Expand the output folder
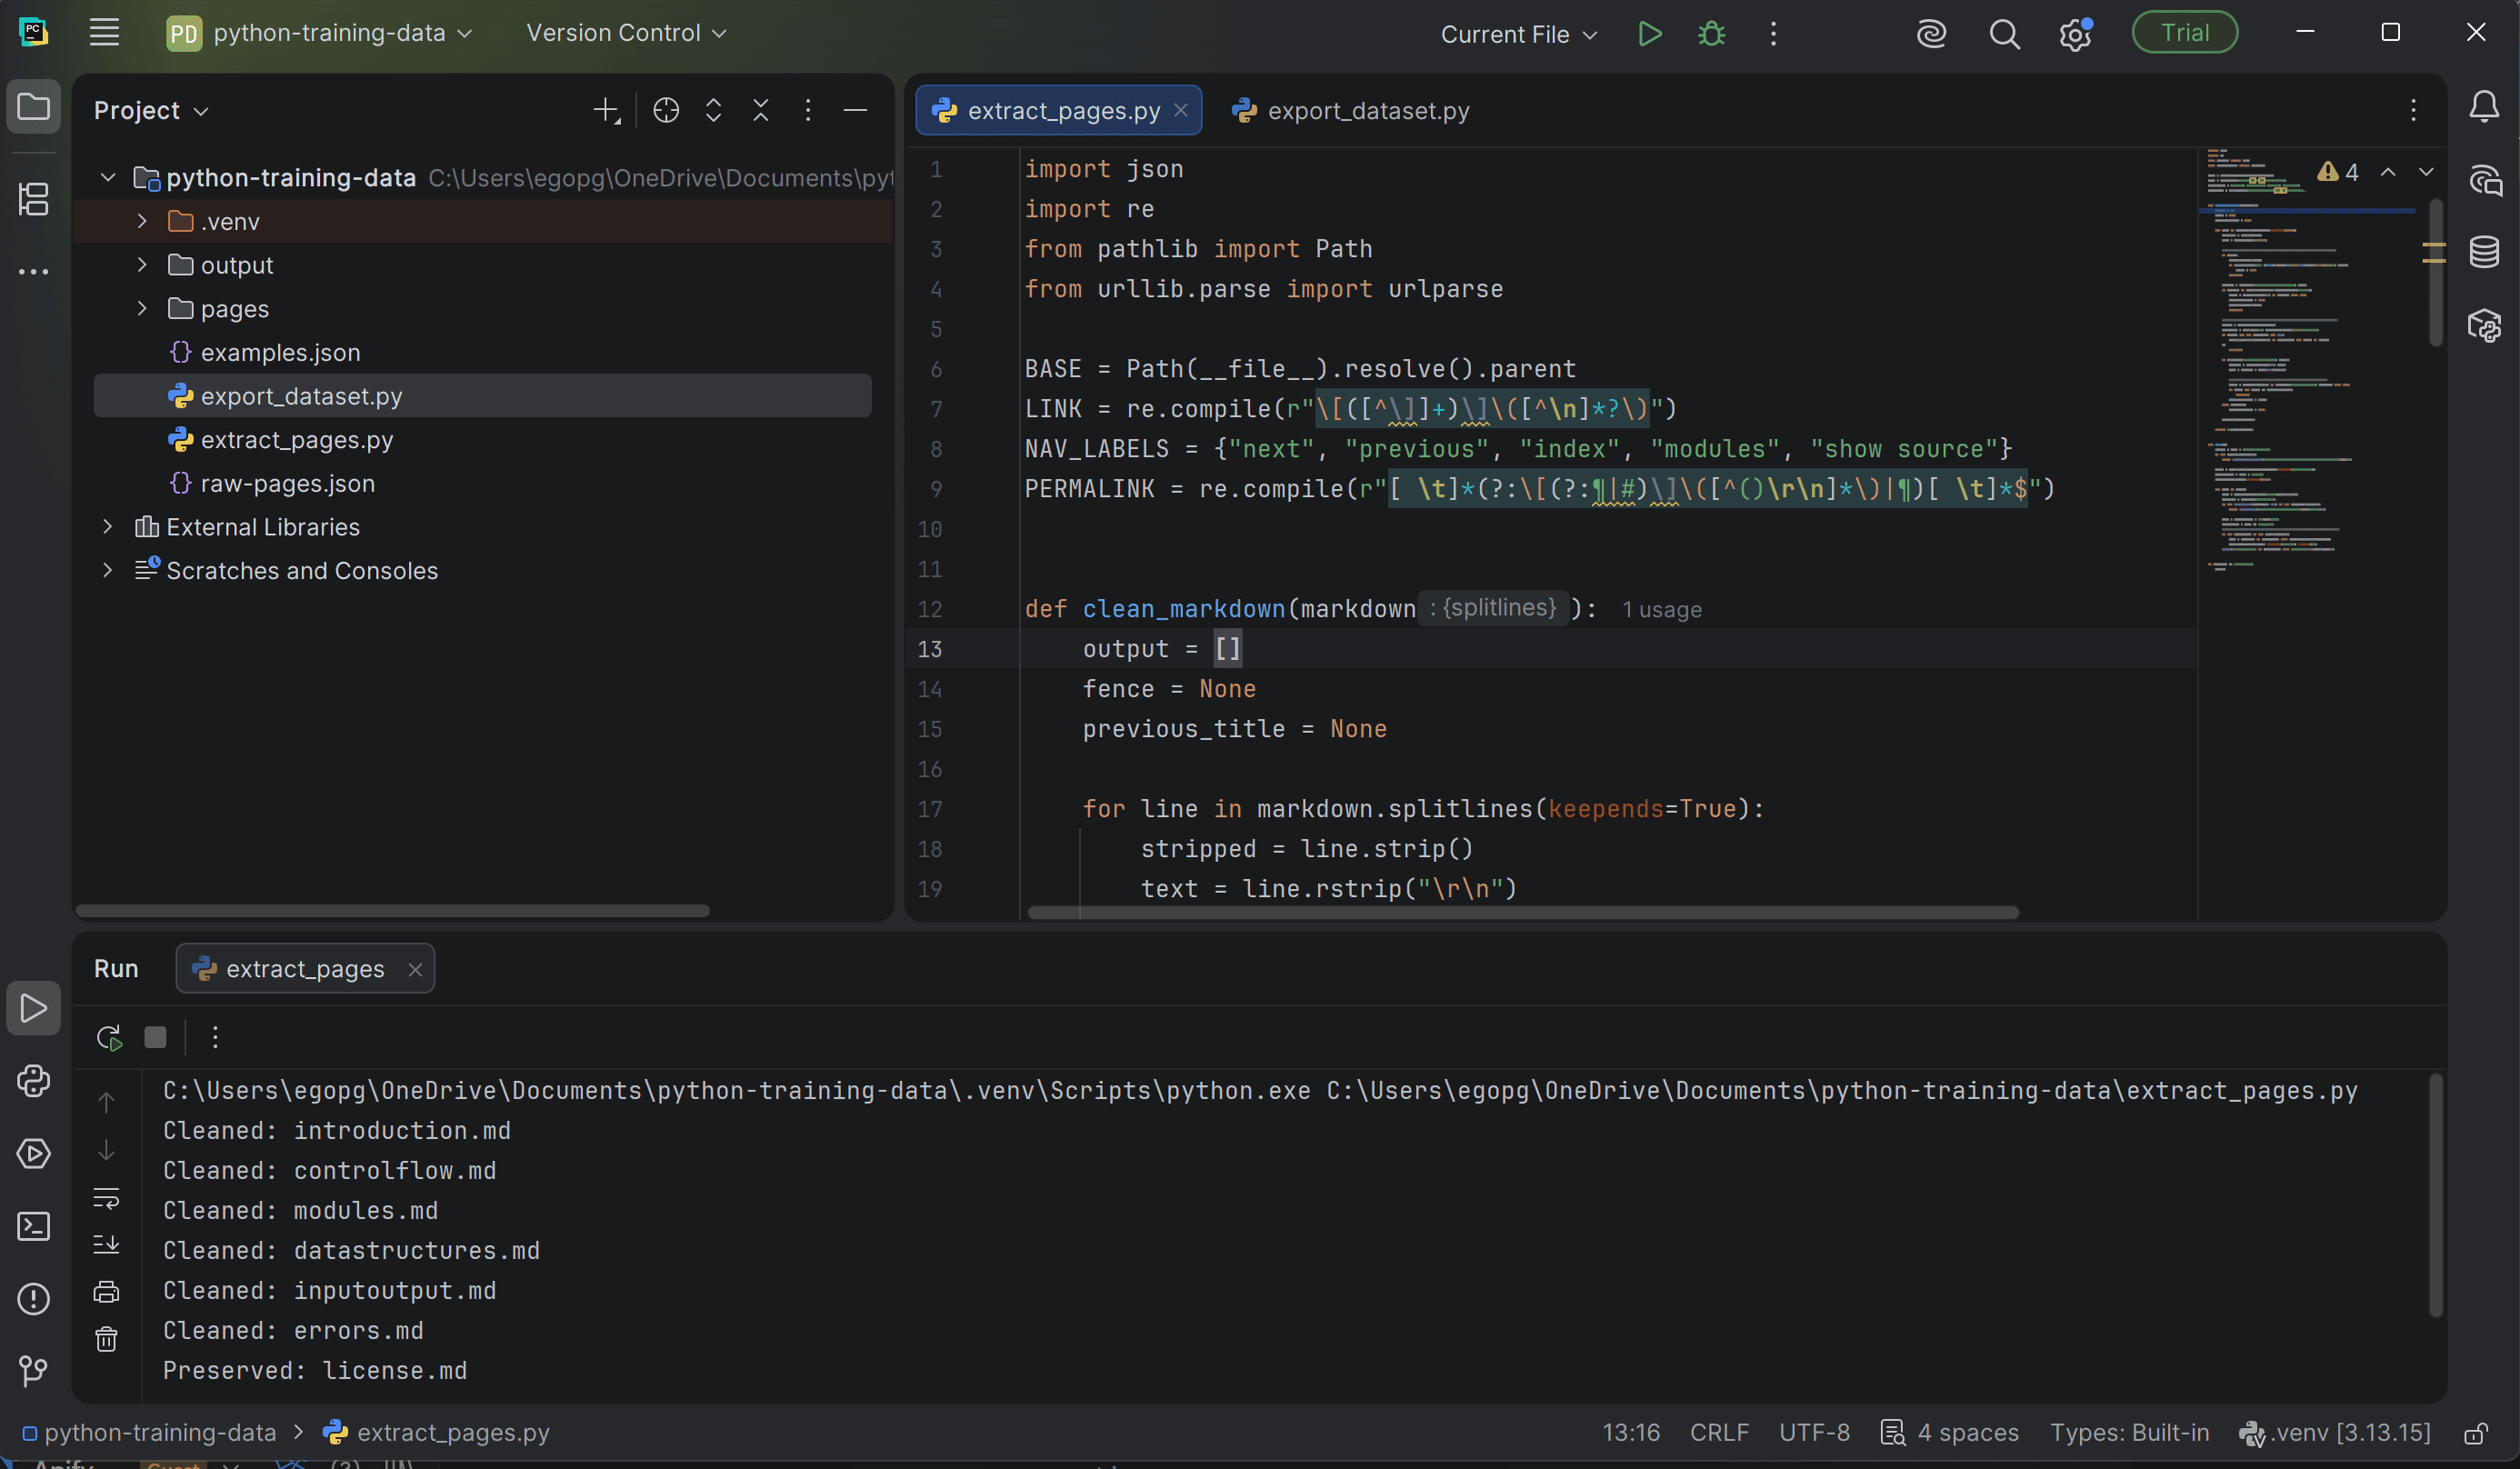The height and width of the screenshot is (1469, 2520). 142,264
